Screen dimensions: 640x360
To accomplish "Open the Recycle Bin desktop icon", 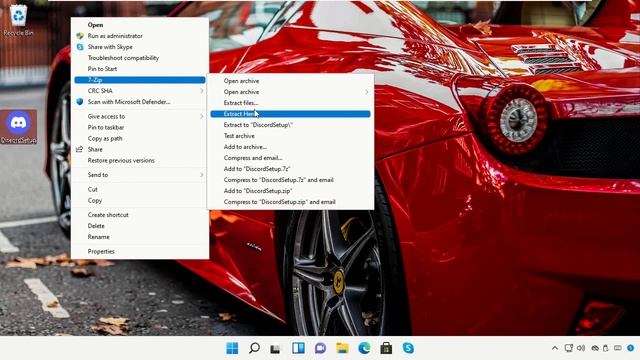I will [18, 20].
